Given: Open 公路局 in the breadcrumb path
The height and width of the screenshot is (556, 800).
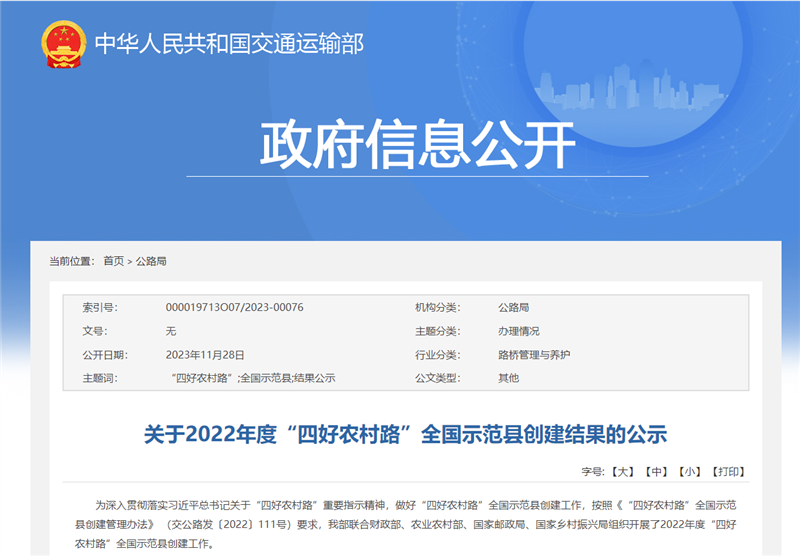Looking at the screenshot, I should pyautogui.click(x=151, y=261).
